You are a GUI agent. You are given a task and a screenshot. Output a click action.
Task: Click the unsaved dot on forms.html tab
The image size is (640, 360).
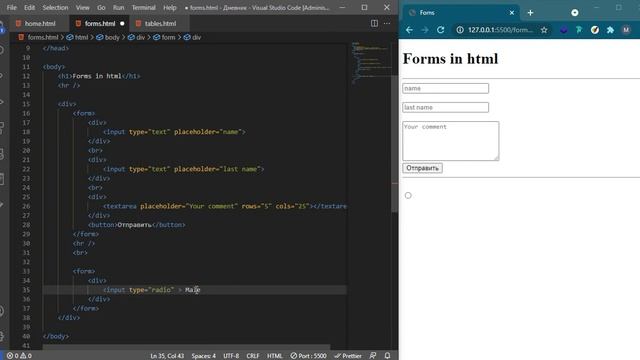(122, 24)
